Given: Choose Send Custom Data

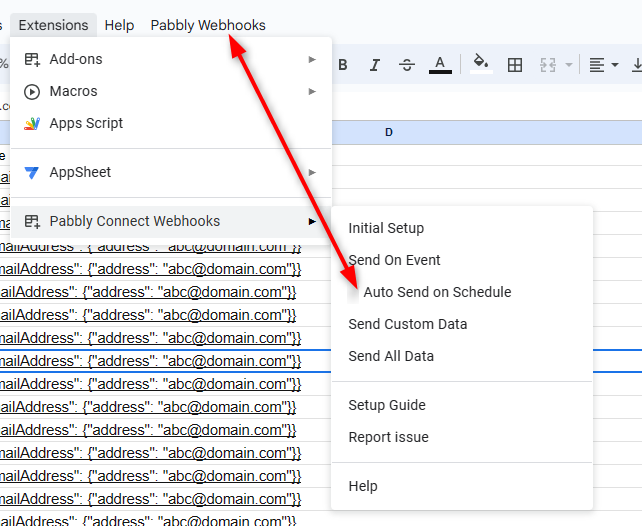Looking at the screenshot, I should point(462,324).
